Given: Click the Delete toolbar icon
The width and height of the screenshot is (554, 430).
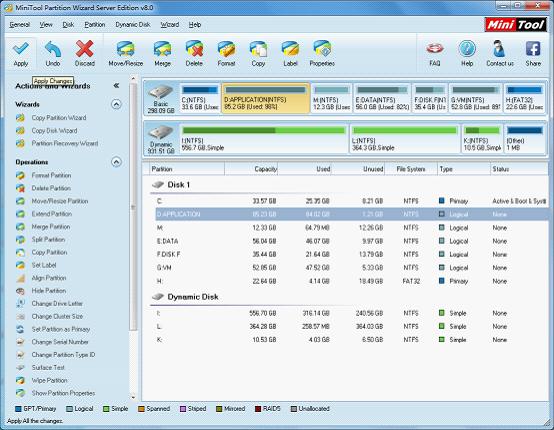Looking at the screenshot, I should tap(194, 53).
